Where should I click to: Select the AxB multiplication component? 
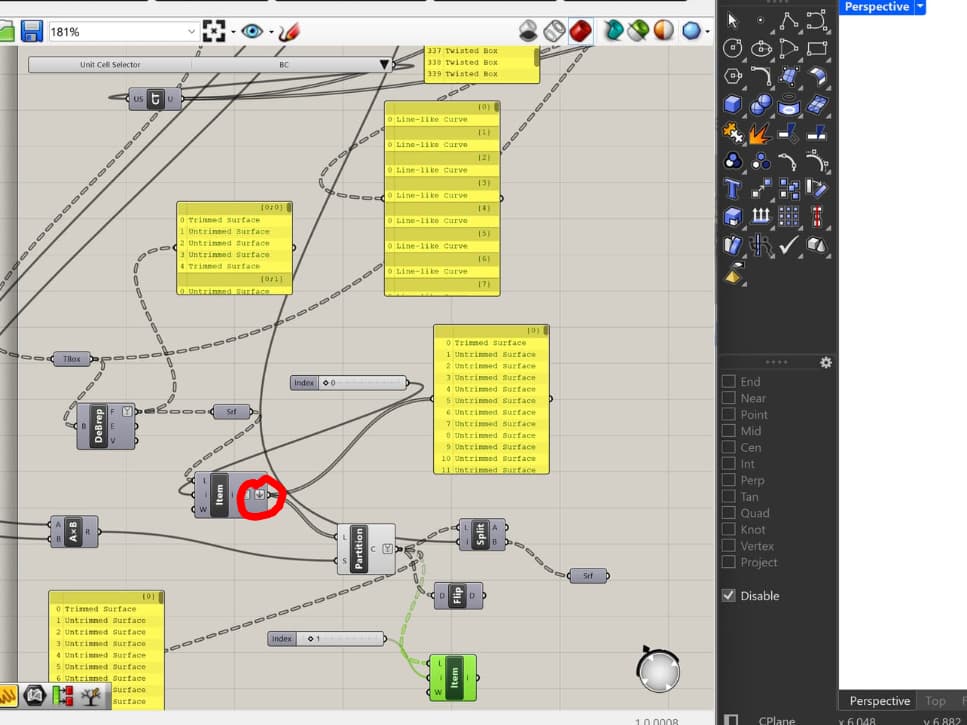[74, 531]
